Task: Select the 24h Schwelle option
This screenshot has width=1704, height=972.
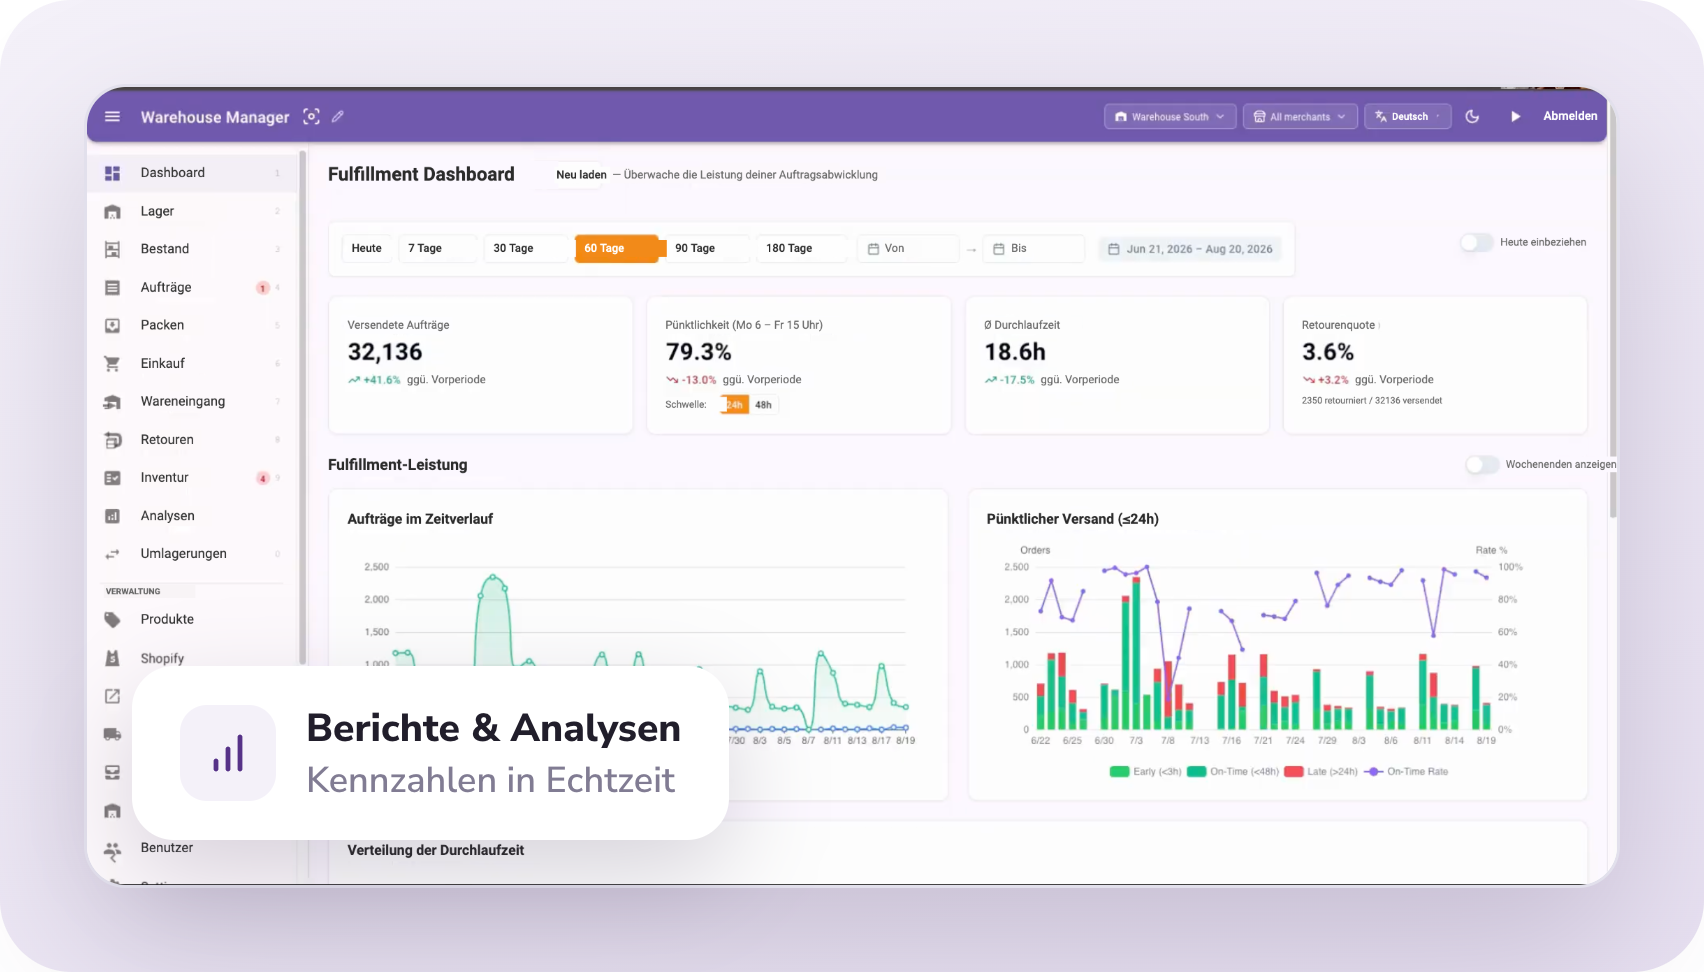Action: coord(735,405)
